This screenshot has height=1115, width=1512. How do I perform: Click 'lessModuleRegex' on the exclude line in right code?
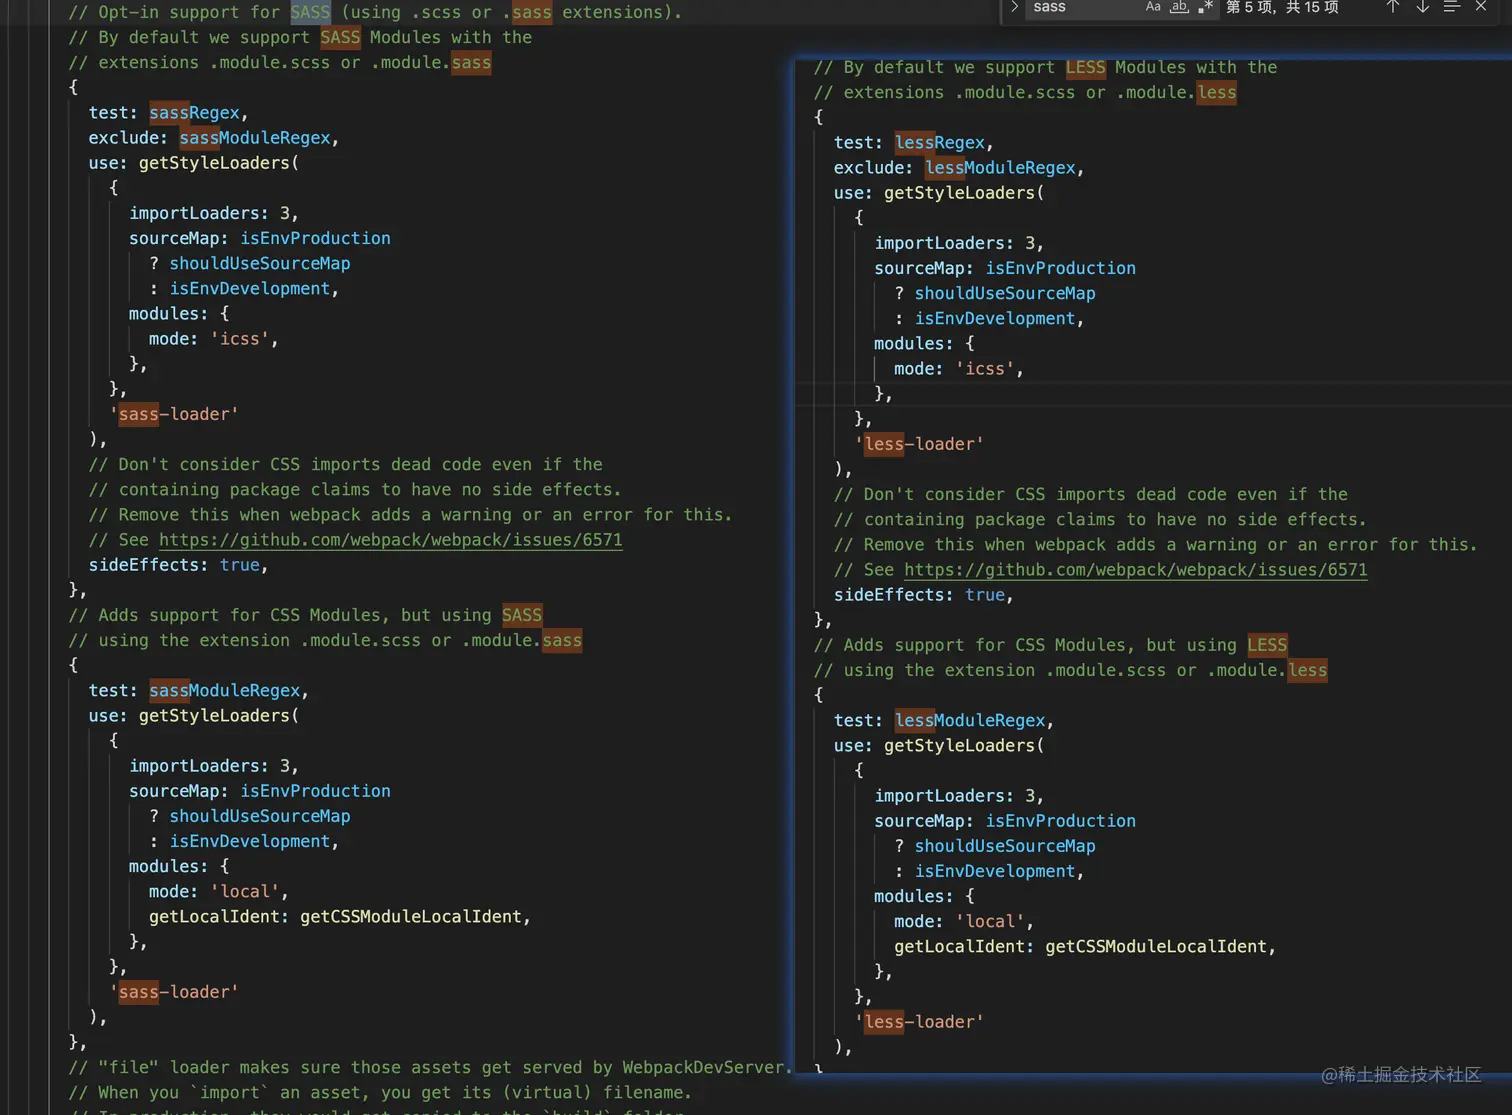pos(1000,168)
